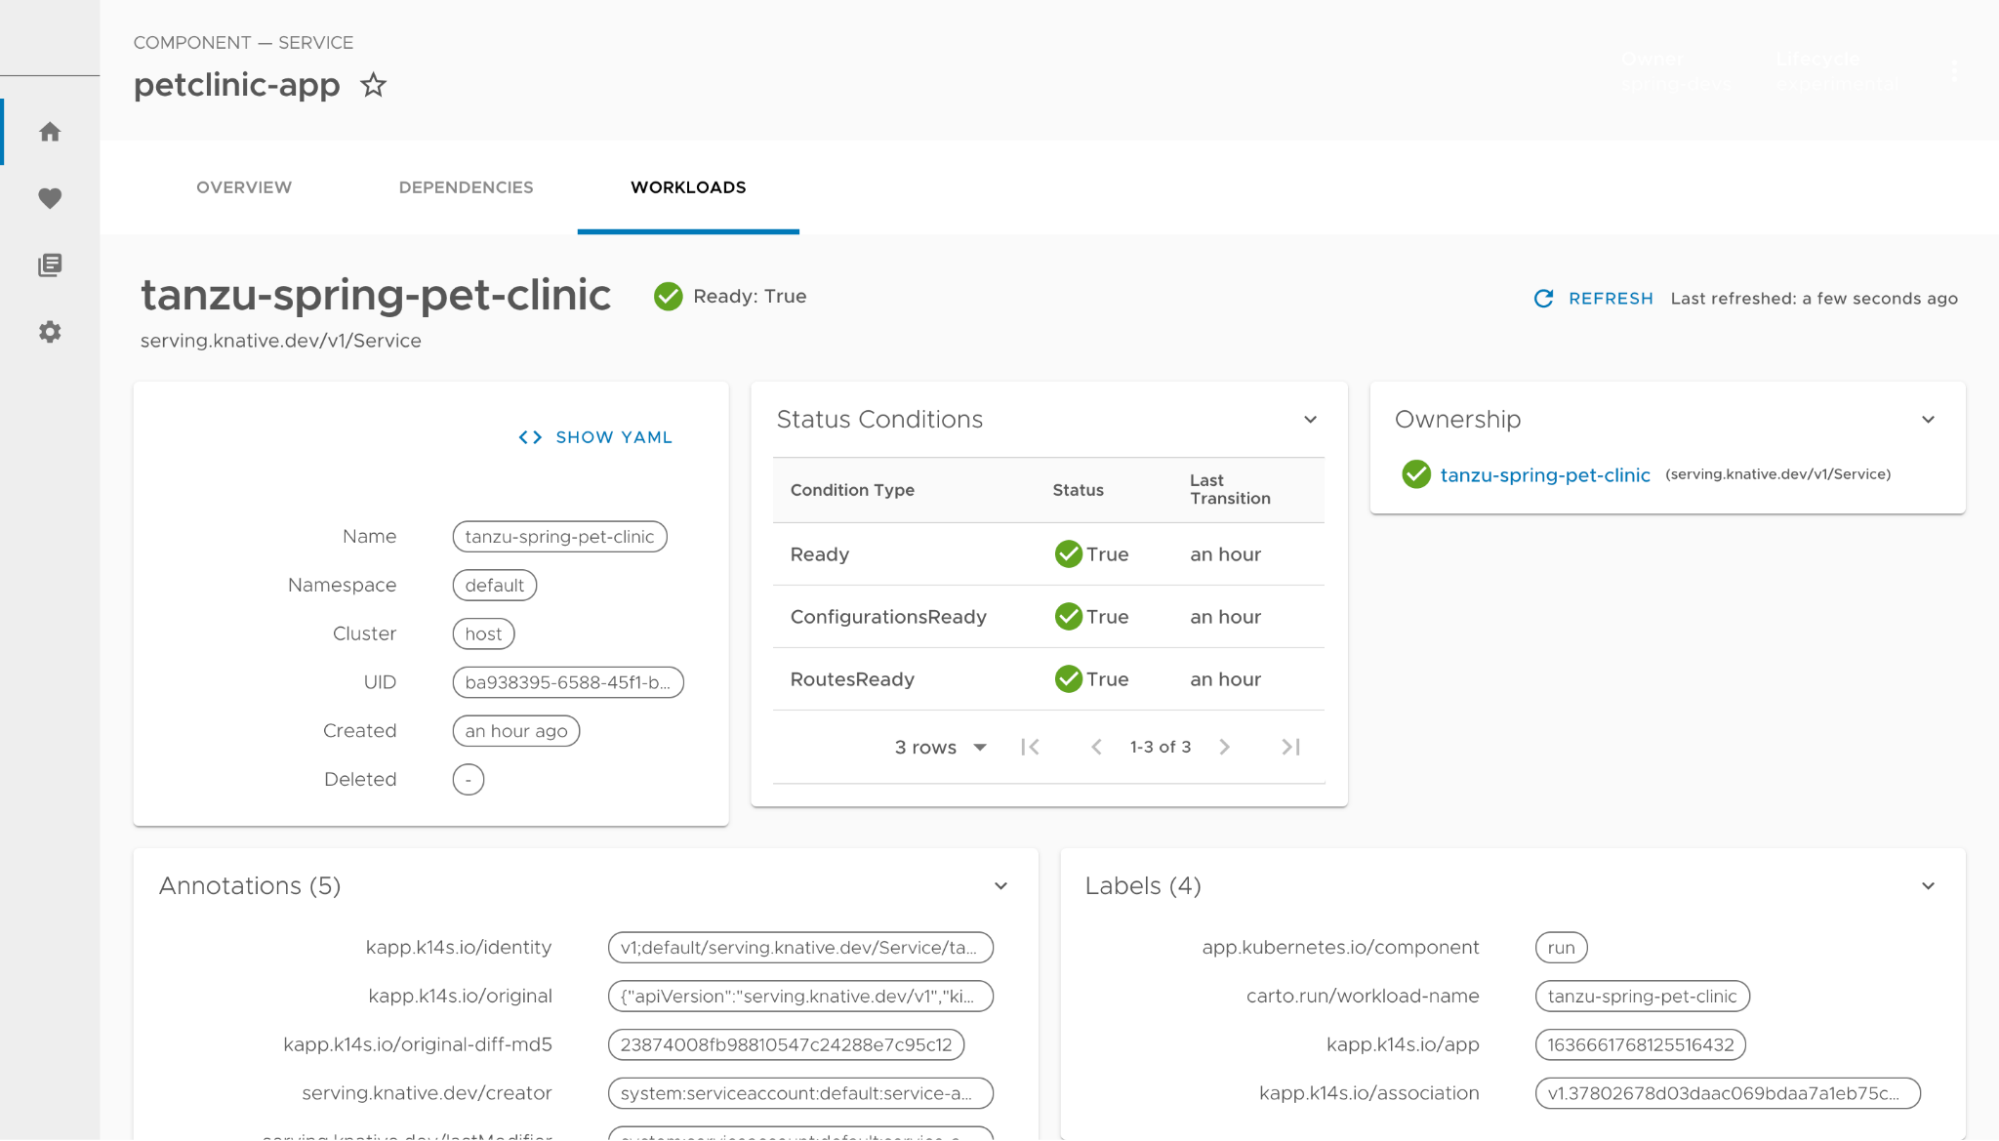
Task: Click the ConfigurationsReady condition cell
Action: [888, 617]
